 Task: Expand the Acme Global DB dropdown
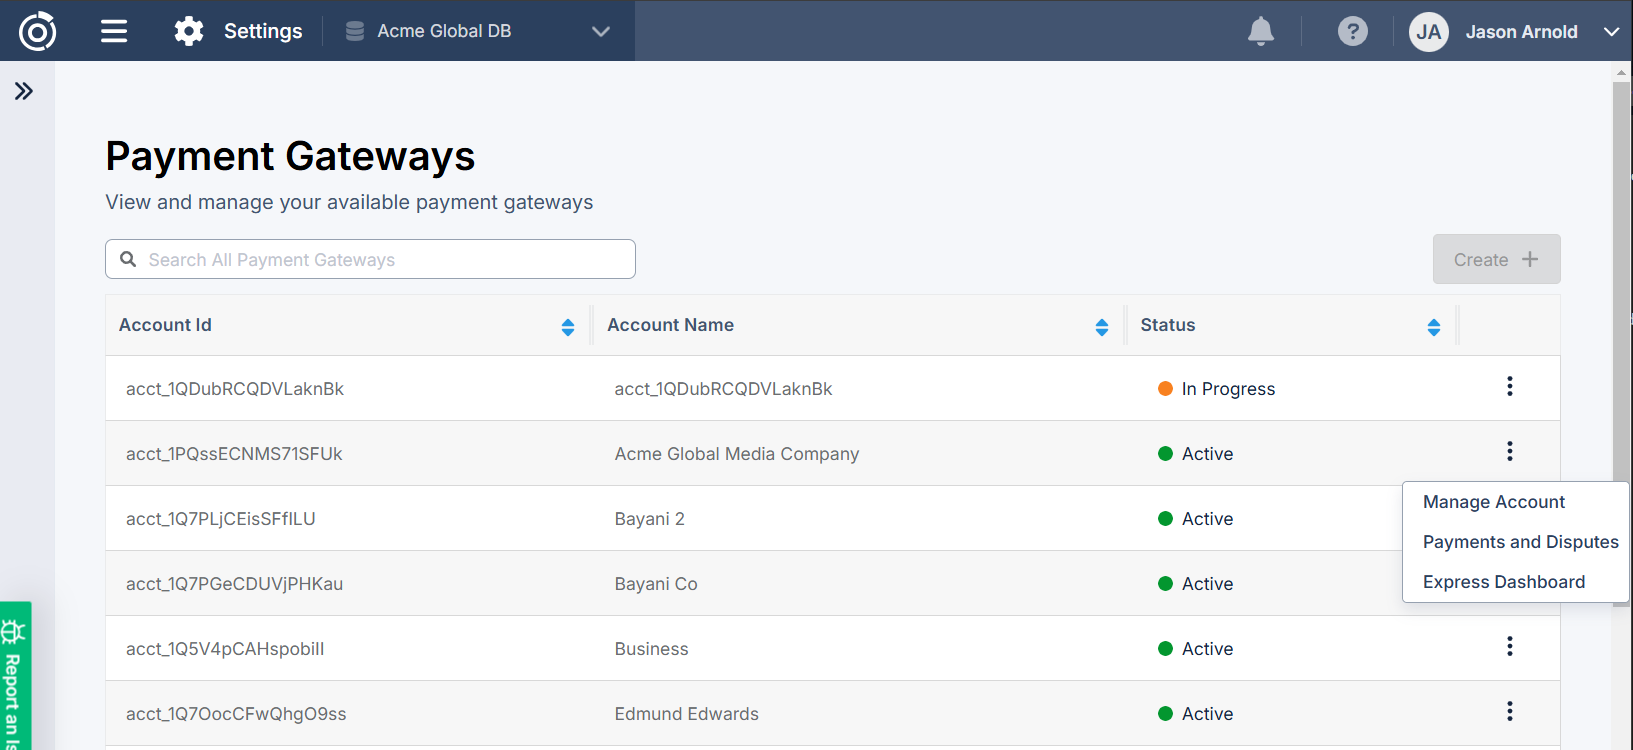(600, 31)
